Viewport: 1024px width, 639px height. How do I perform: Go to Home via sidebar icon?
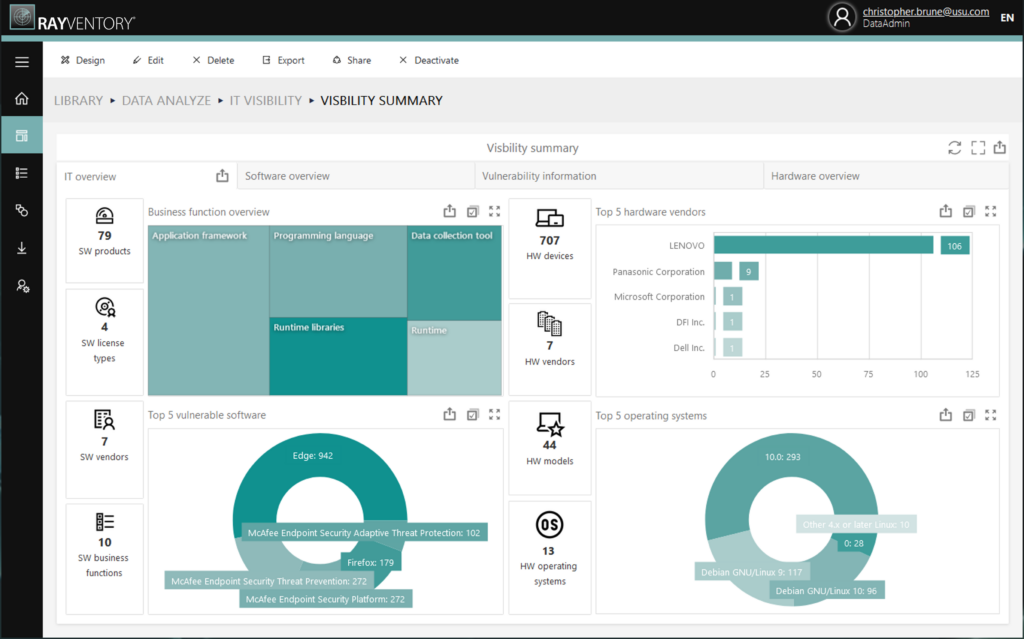21,99
